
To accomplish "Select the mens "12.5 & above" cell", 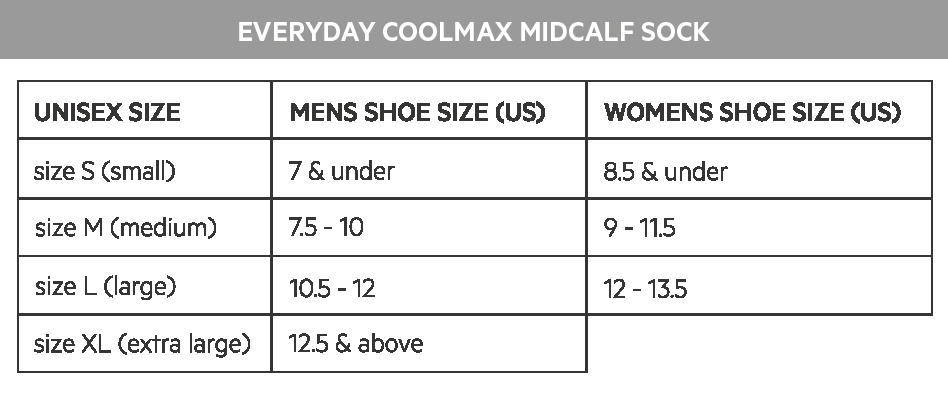I will pos(356,345).
